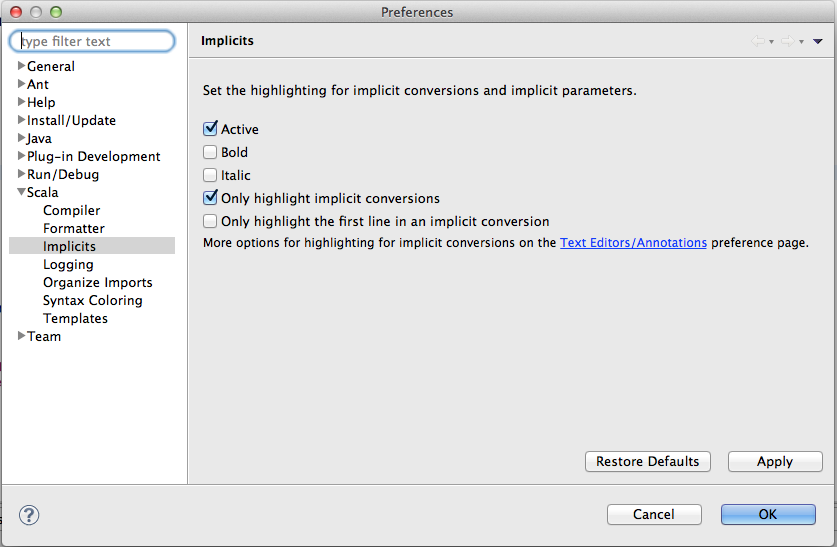The image size is (837, 547).
Task: Toggle Only highlight implicit conversions
Action: [x=210, y=199]
